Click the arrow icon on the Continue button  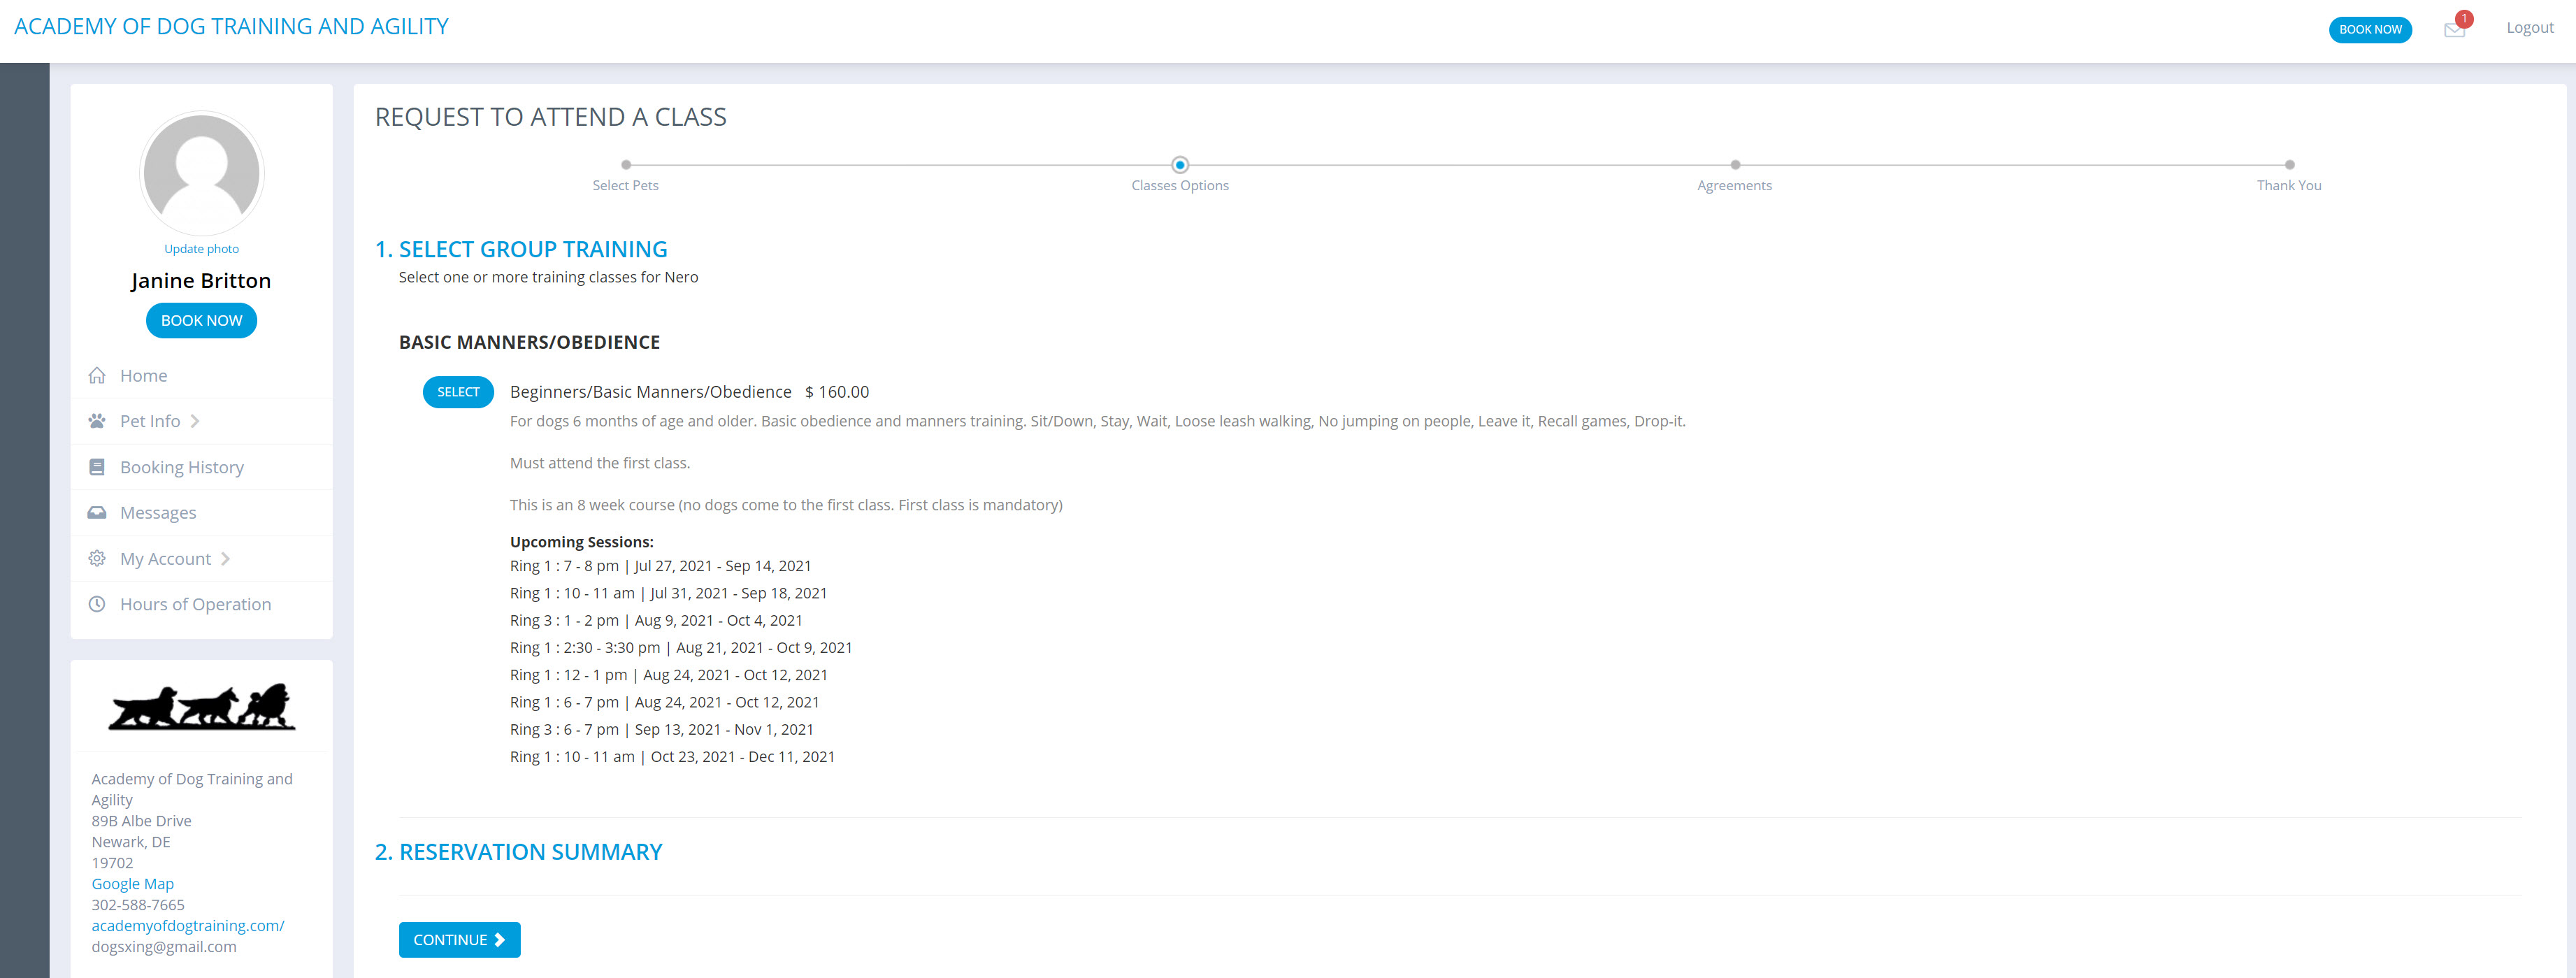[x=500, y=940]
